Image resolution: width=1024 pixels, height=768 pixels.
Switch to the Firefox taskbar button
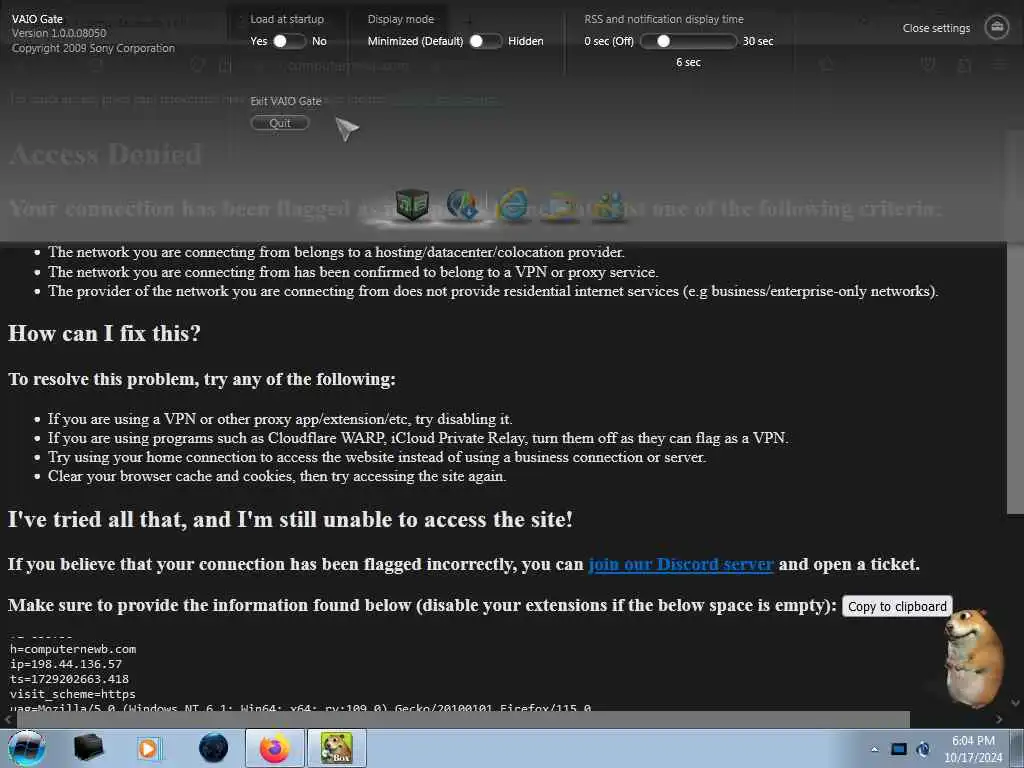tap(275, 748)
